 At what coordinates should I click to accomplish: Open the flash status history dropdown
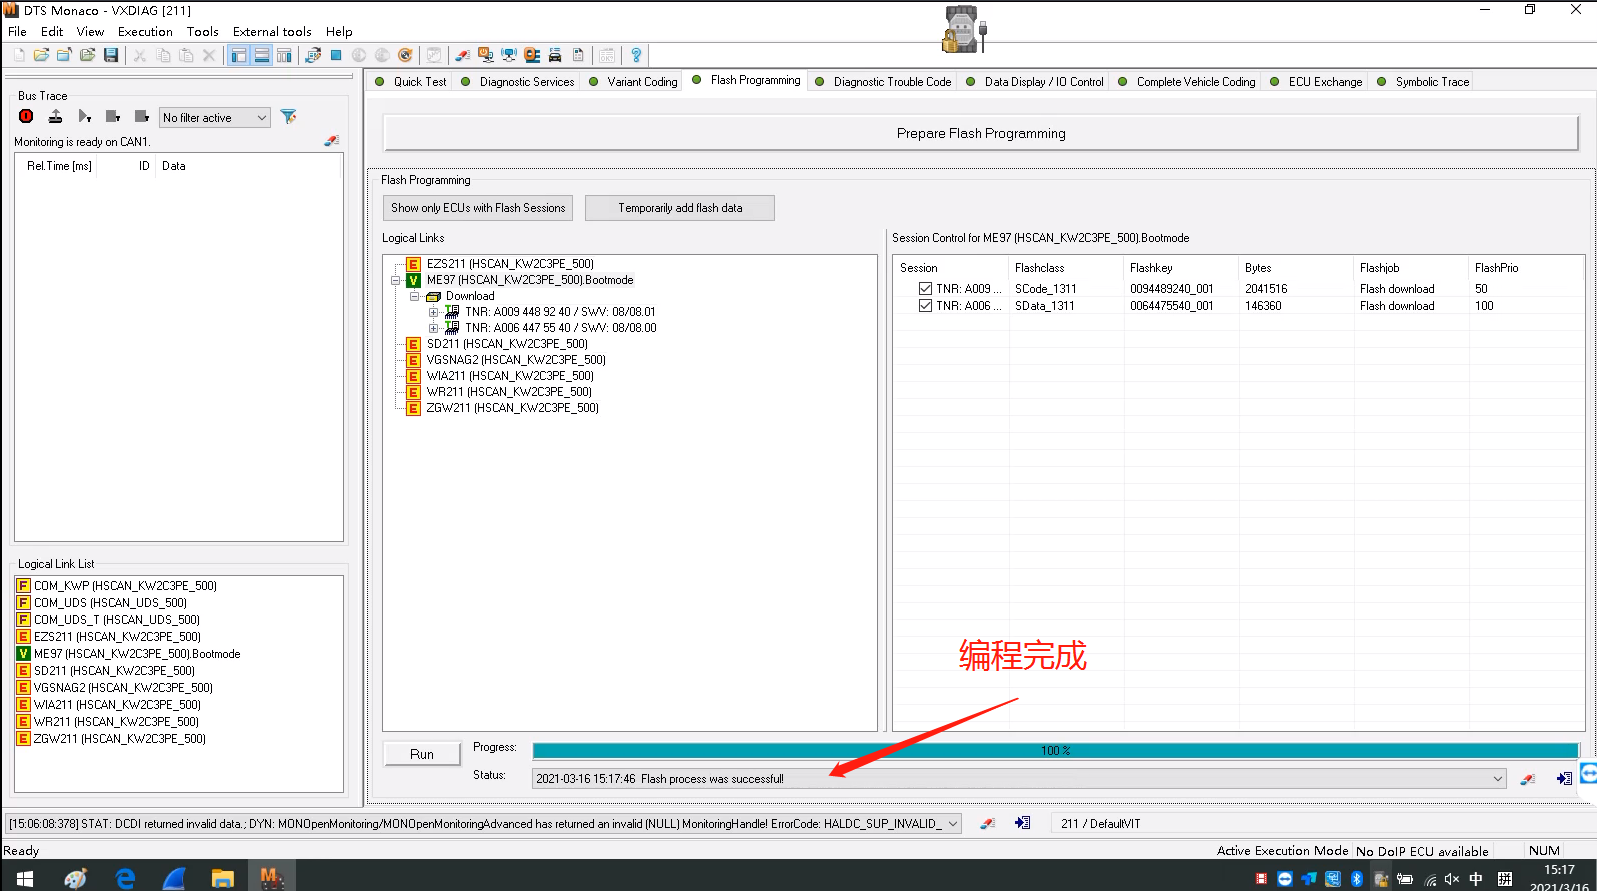[x=1497, y=779]
